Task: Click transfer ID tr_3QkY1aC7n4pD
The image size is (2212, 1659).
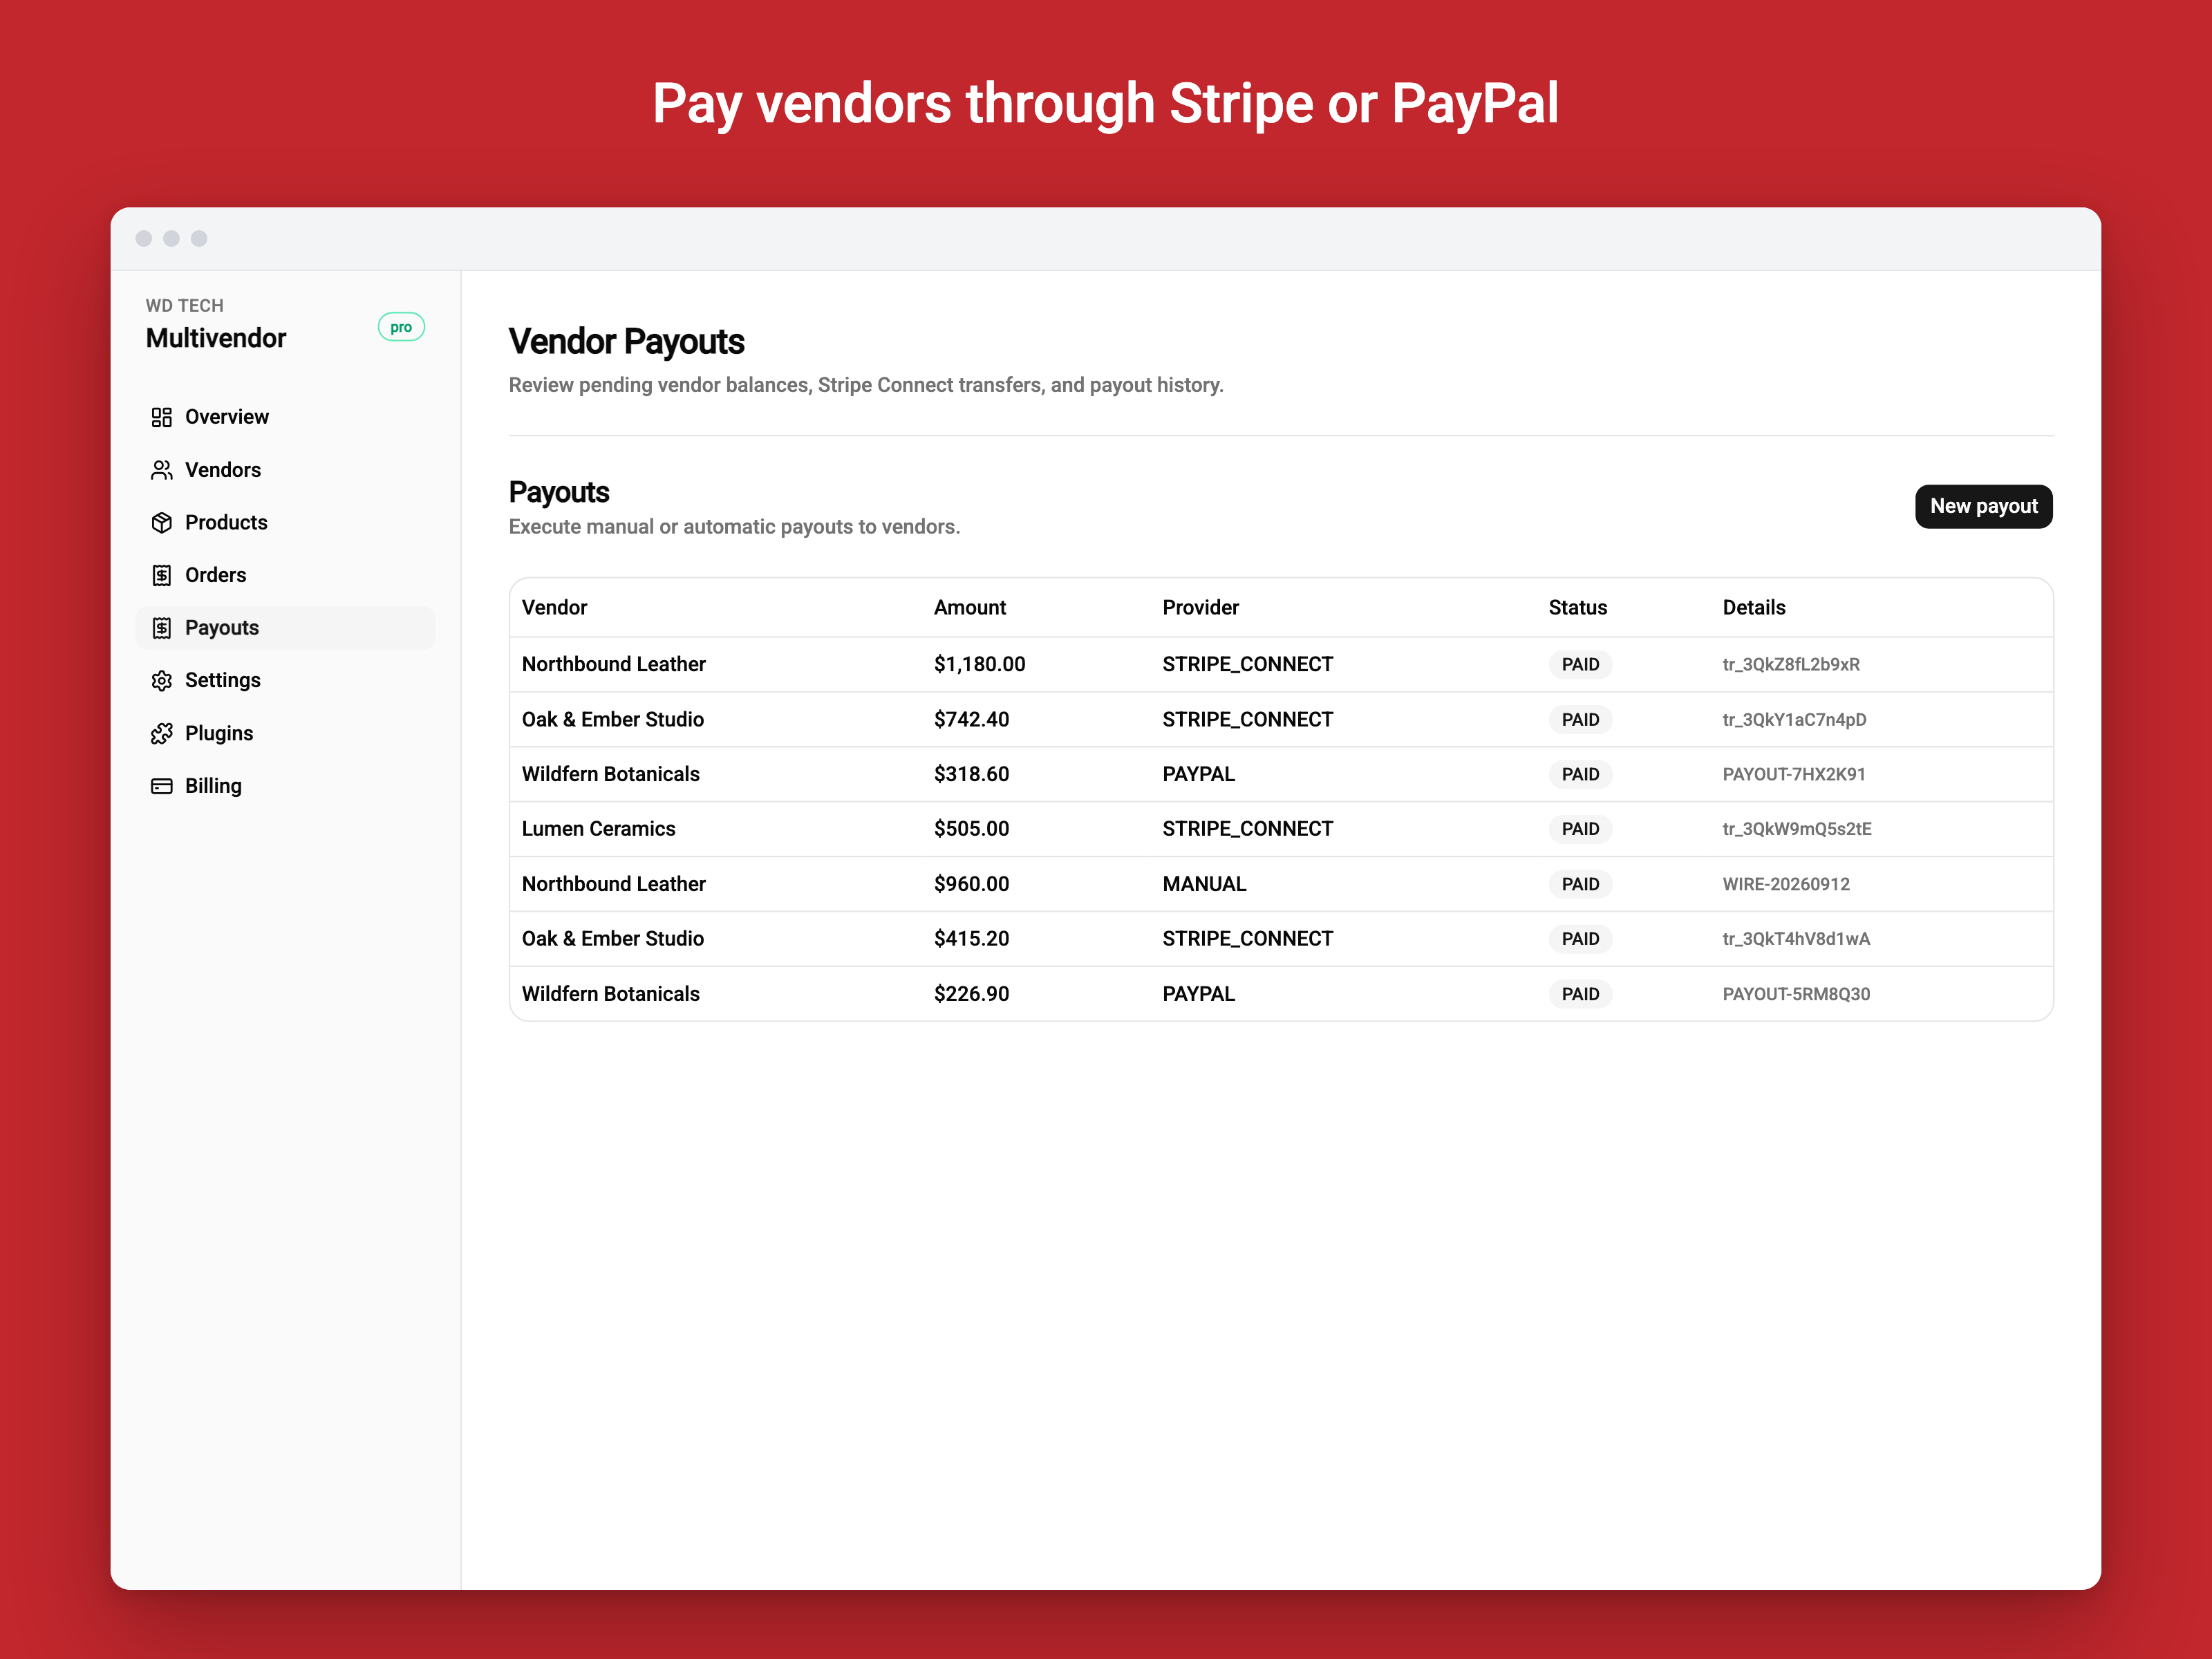Action: point(1794,719)
